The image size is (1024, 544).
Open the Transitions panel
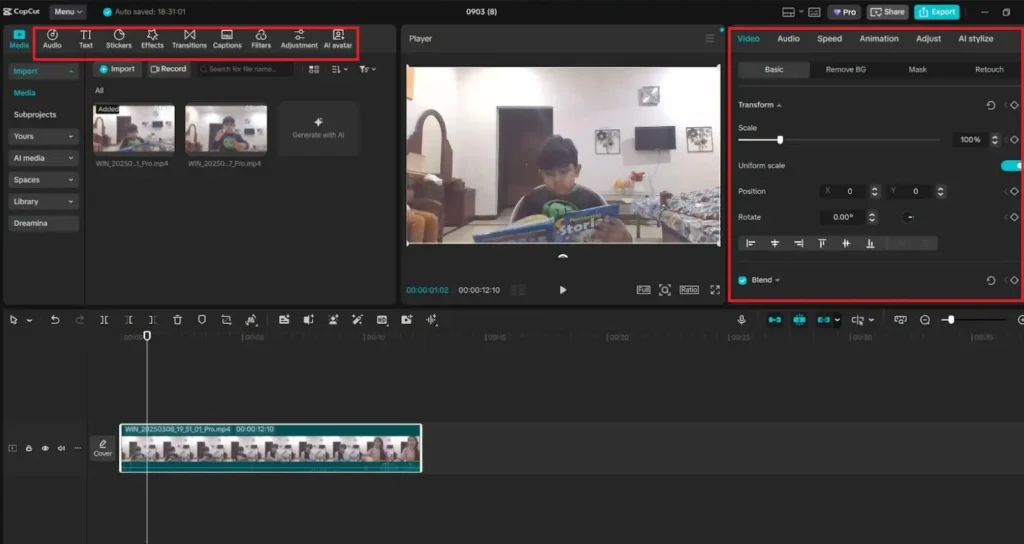click(189, 39)
